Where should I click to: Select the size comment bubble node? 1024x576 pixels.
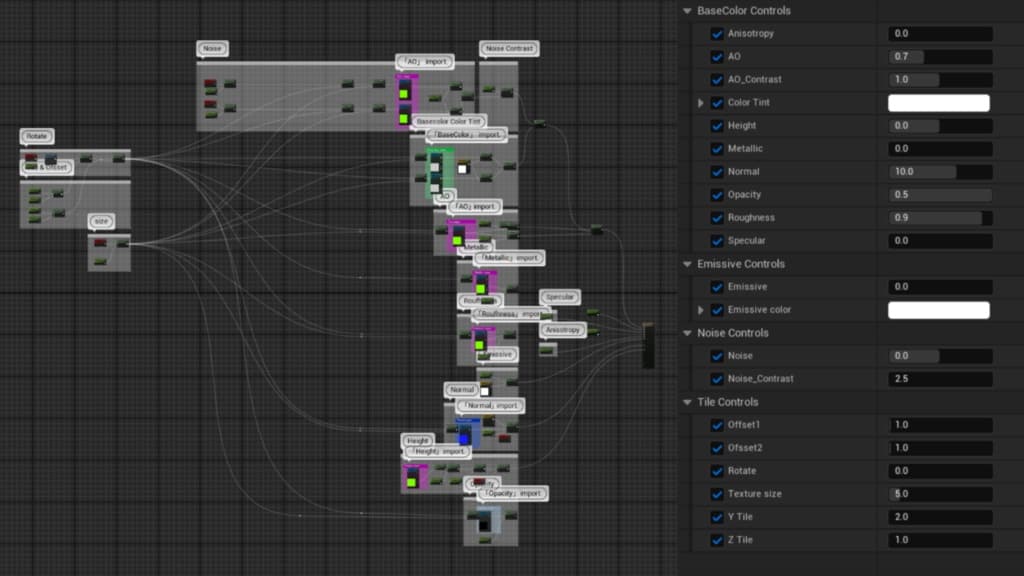pos(101,221)
